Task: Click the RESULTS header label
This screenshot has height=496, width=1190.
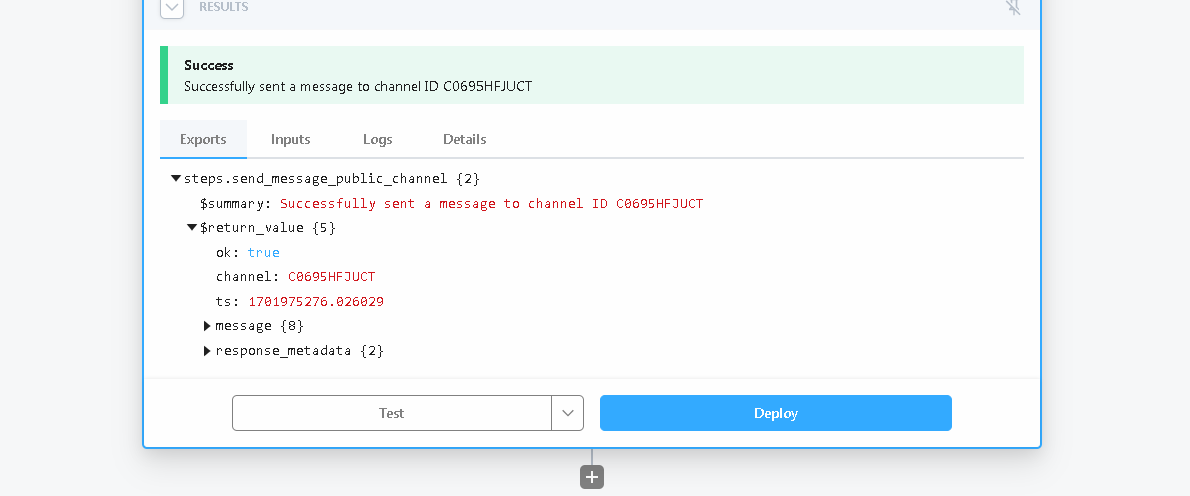Action: point(224,7)
